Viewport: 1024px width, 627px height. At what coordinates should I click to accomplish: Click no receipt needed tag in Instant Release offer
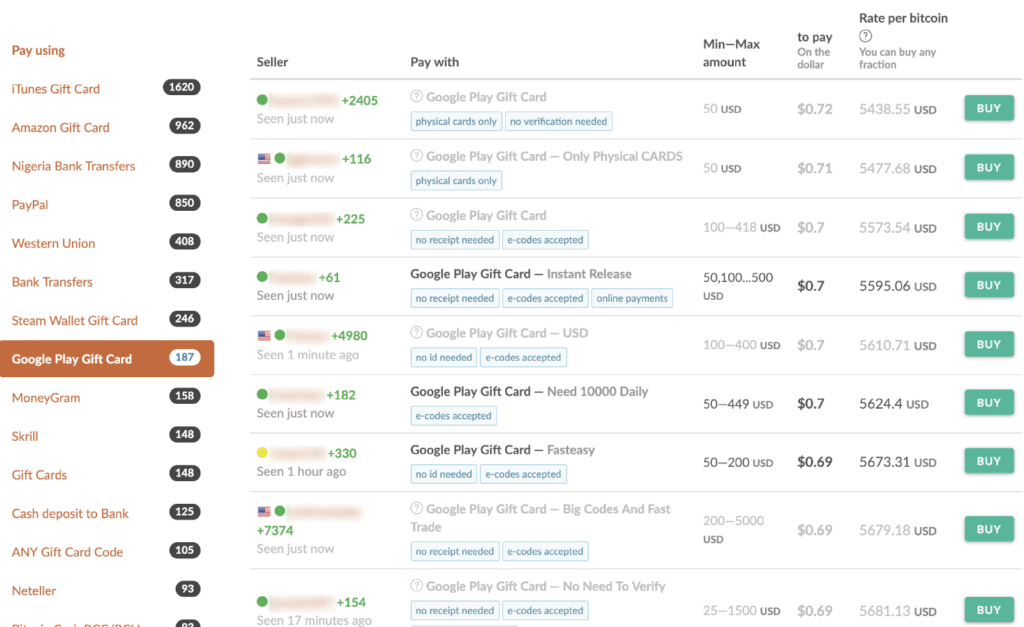[455, 298]
